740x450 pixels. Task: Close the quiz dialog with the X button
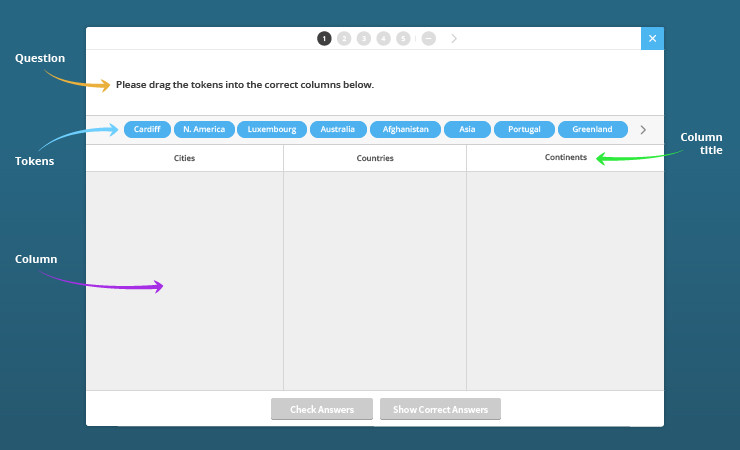click(x=652, y=38)
